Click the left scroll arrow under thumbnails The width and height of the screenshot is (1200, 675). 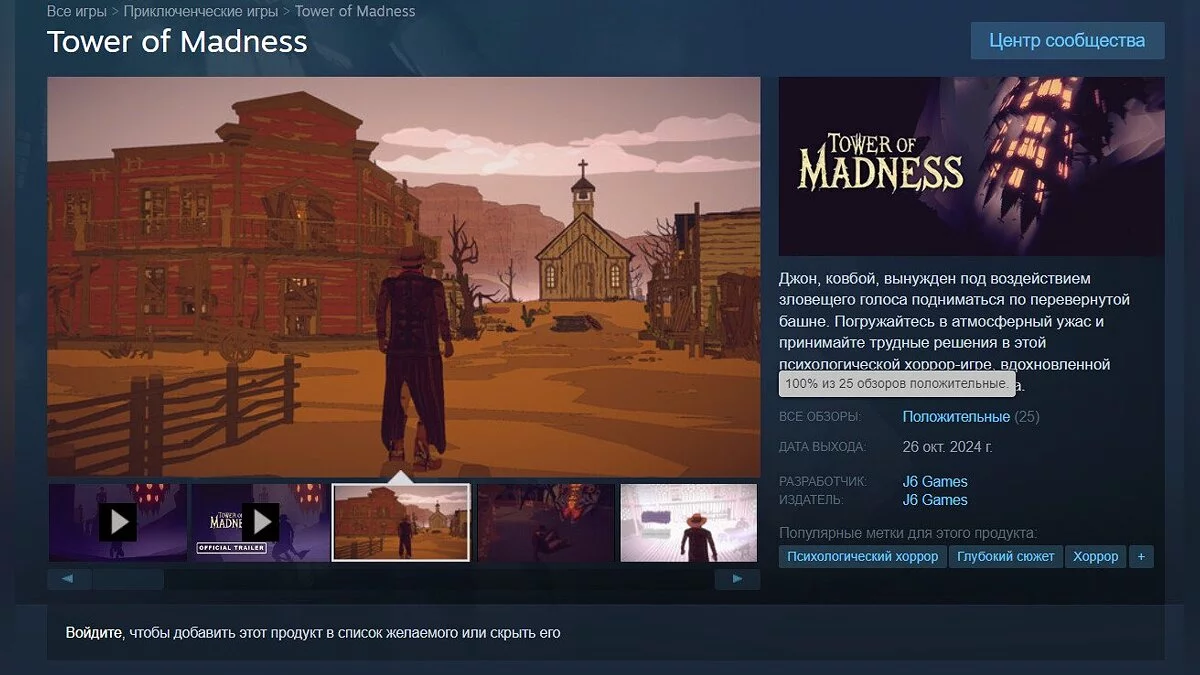click(x=69, y=579)
